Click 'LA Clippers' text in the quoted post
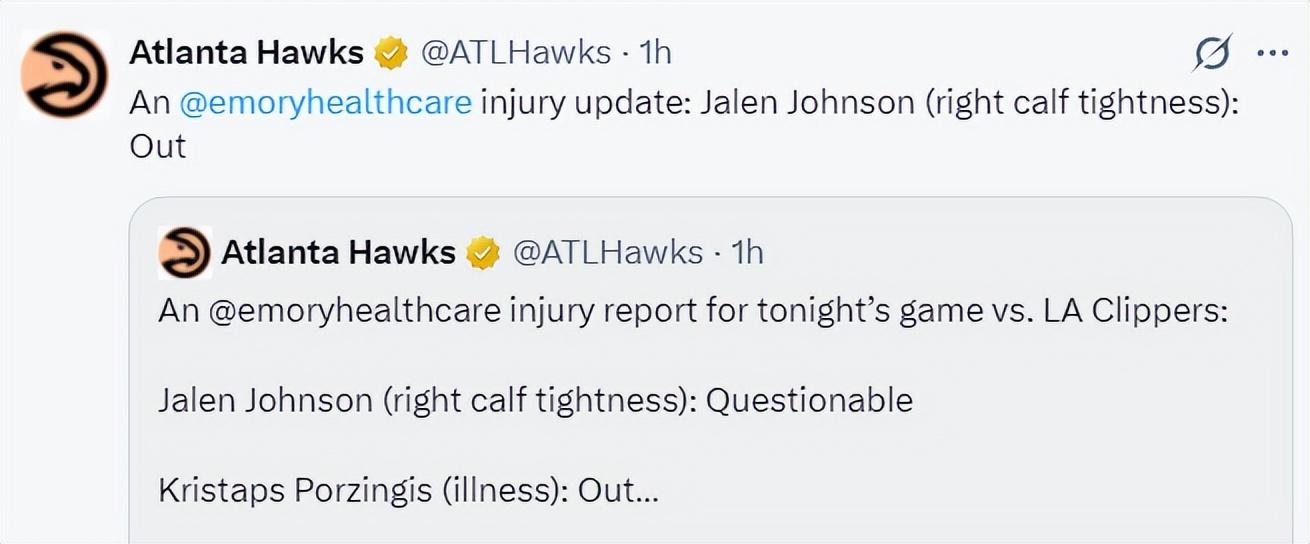 pos(1135,311)
